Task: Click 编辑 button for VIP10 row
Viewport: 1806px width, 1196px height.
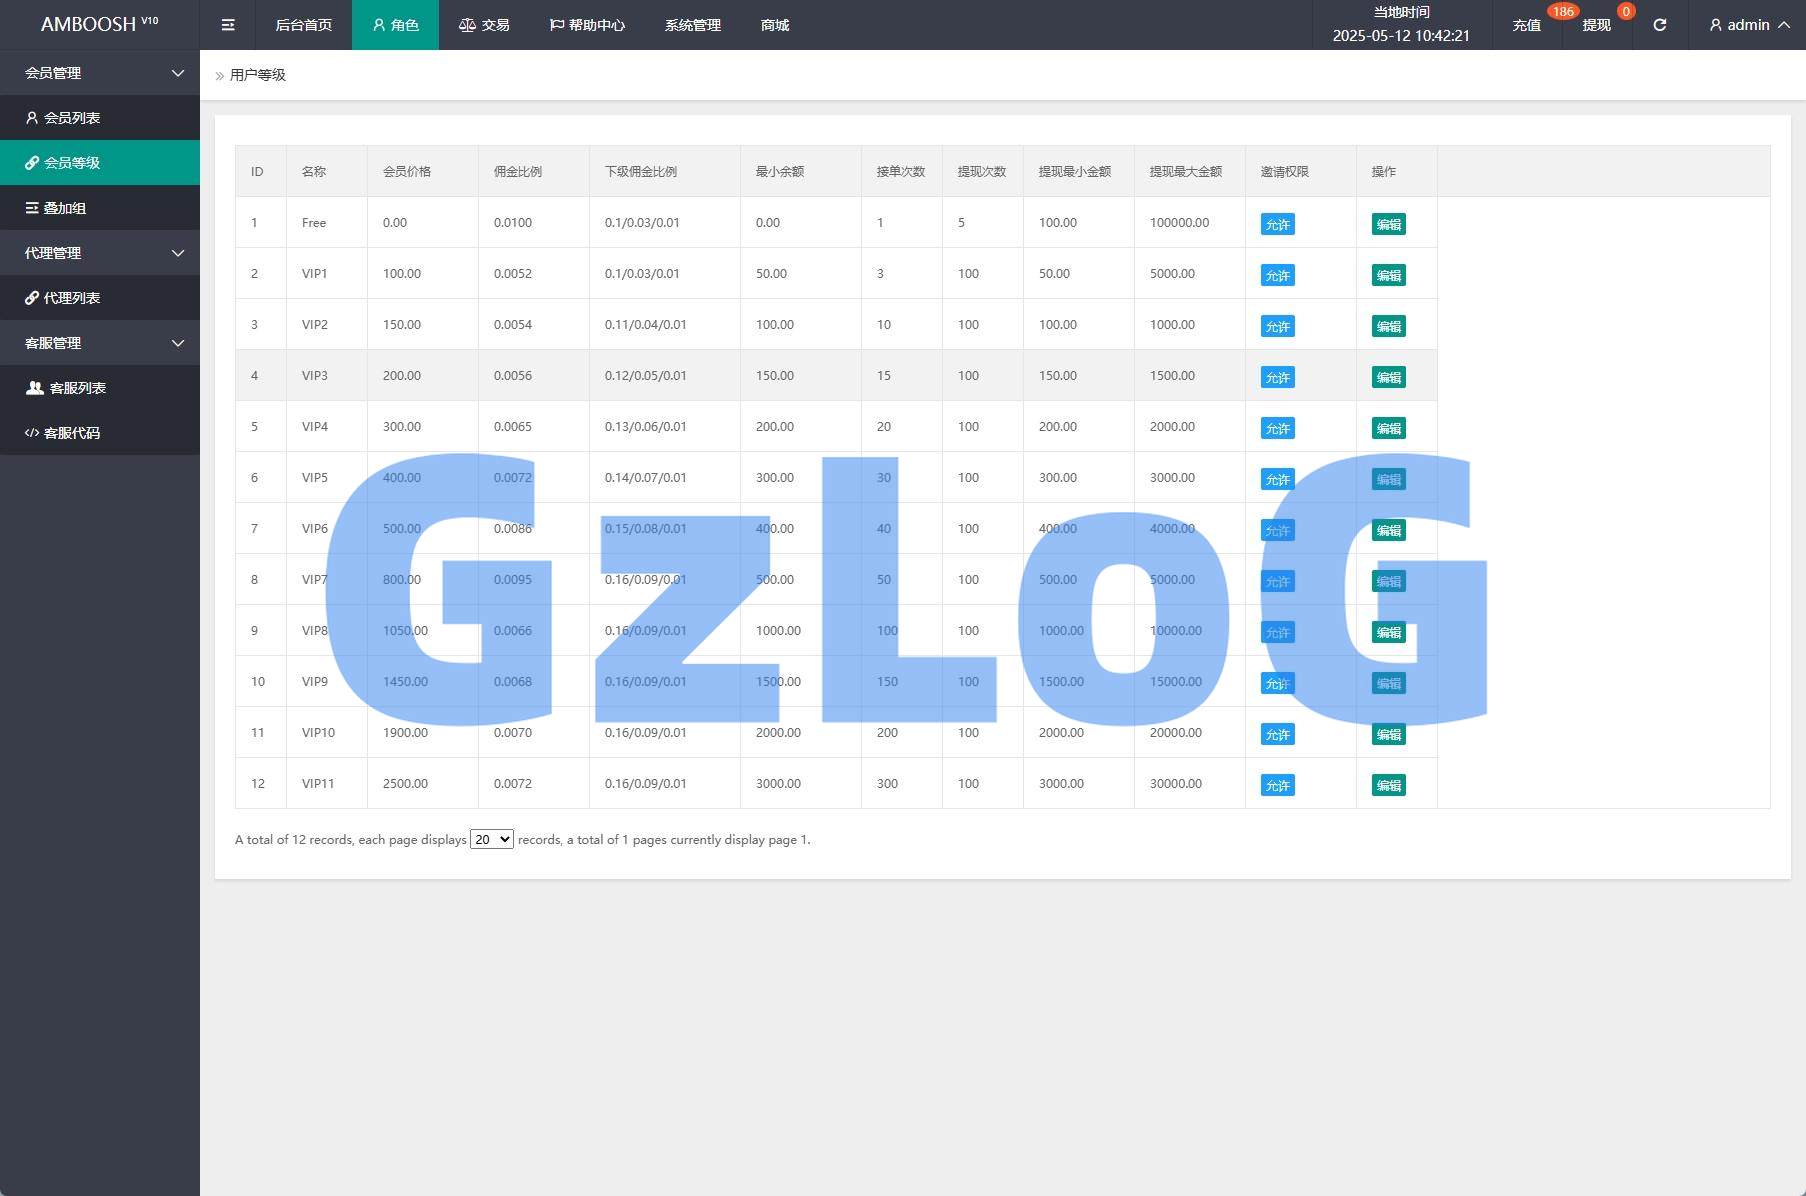Action: (1388, 734)
